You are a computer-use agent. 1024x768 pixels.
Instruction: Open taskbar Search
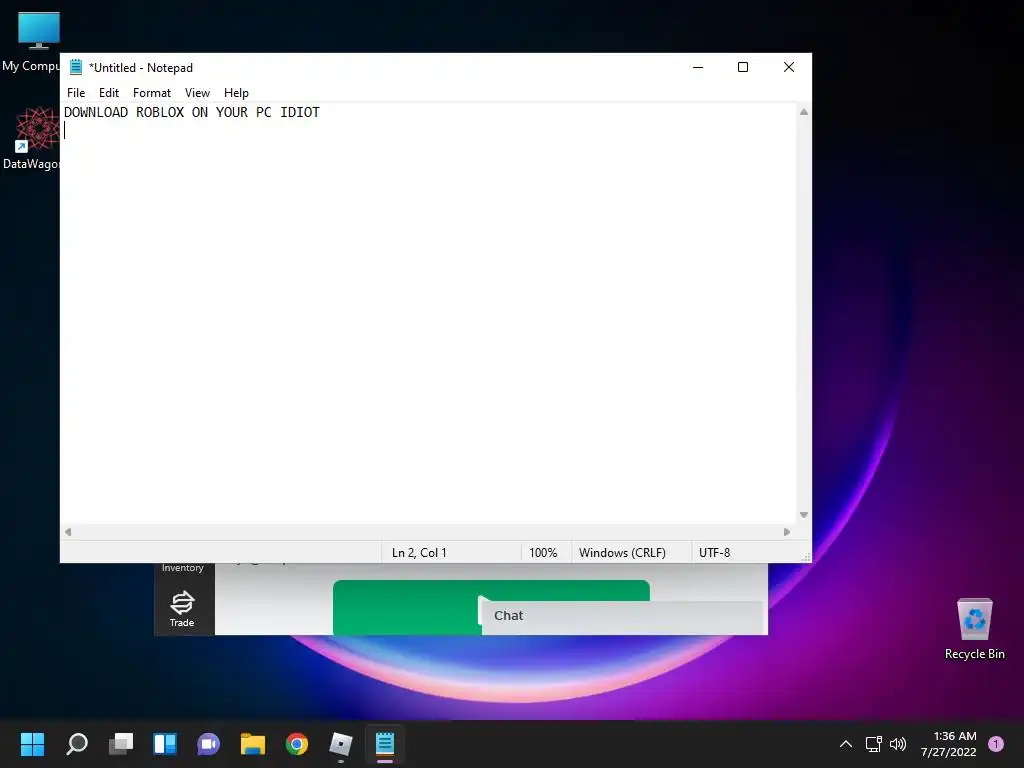click(77, 744)
